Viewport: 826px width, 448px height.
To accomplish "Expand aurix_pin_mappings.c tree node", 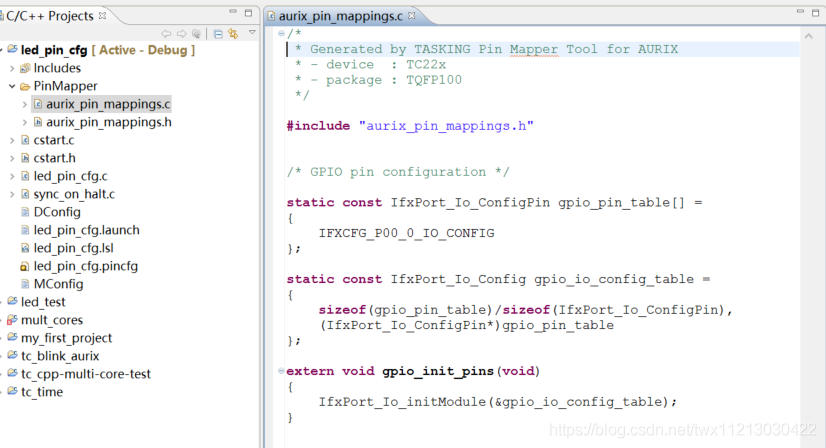I will tap(25, 104).
